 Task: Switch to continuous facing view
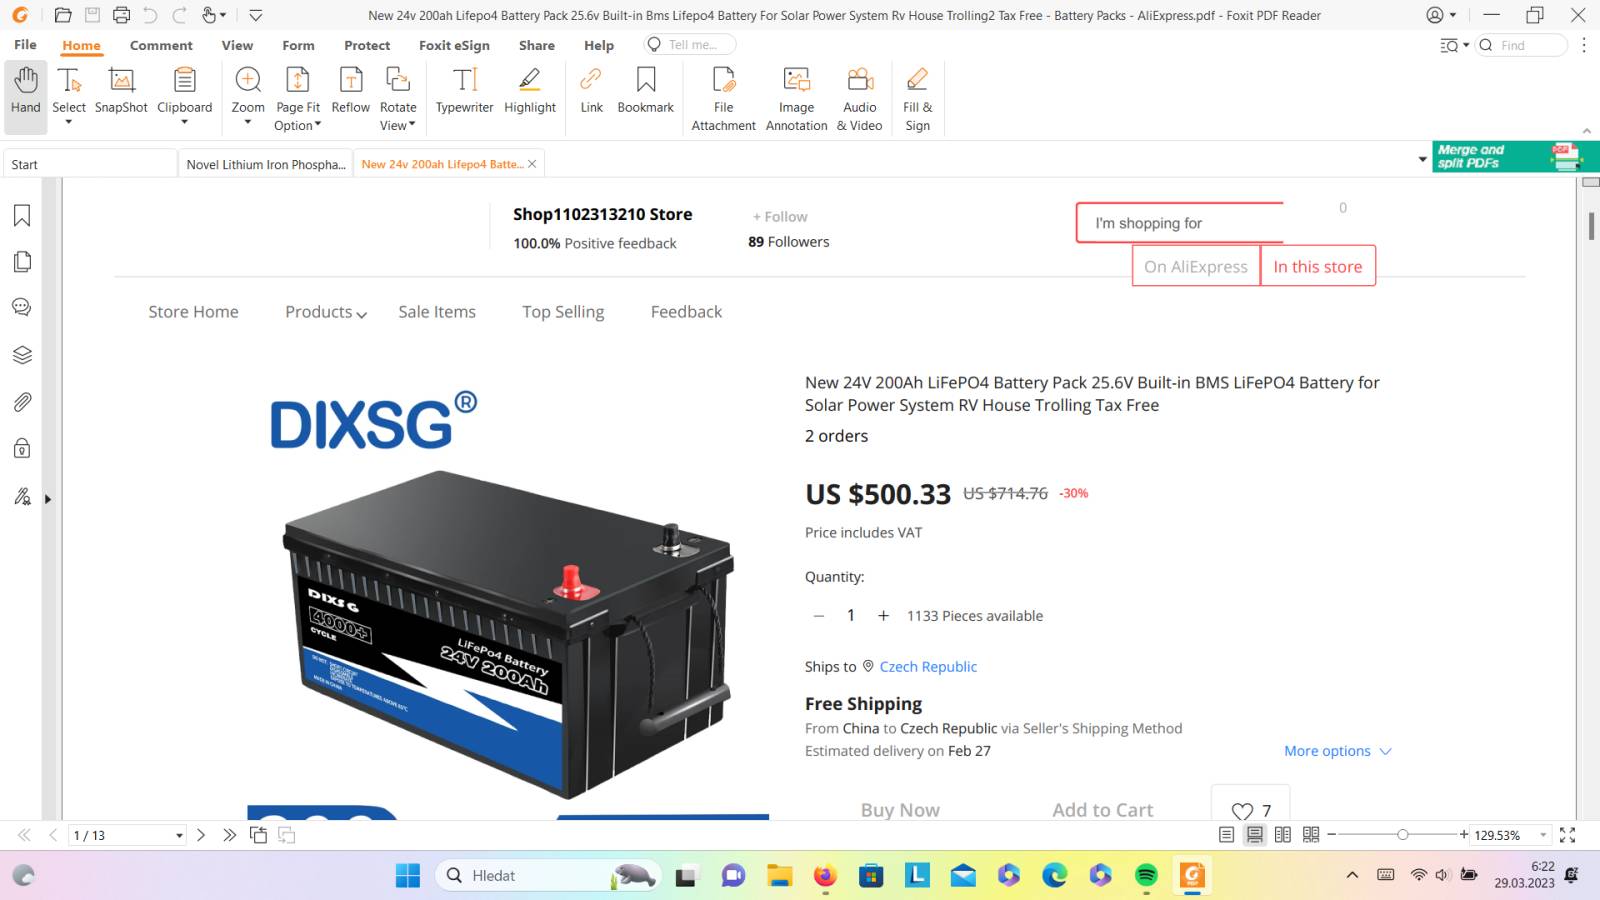pyautogui.click(x=1311, y=835)
